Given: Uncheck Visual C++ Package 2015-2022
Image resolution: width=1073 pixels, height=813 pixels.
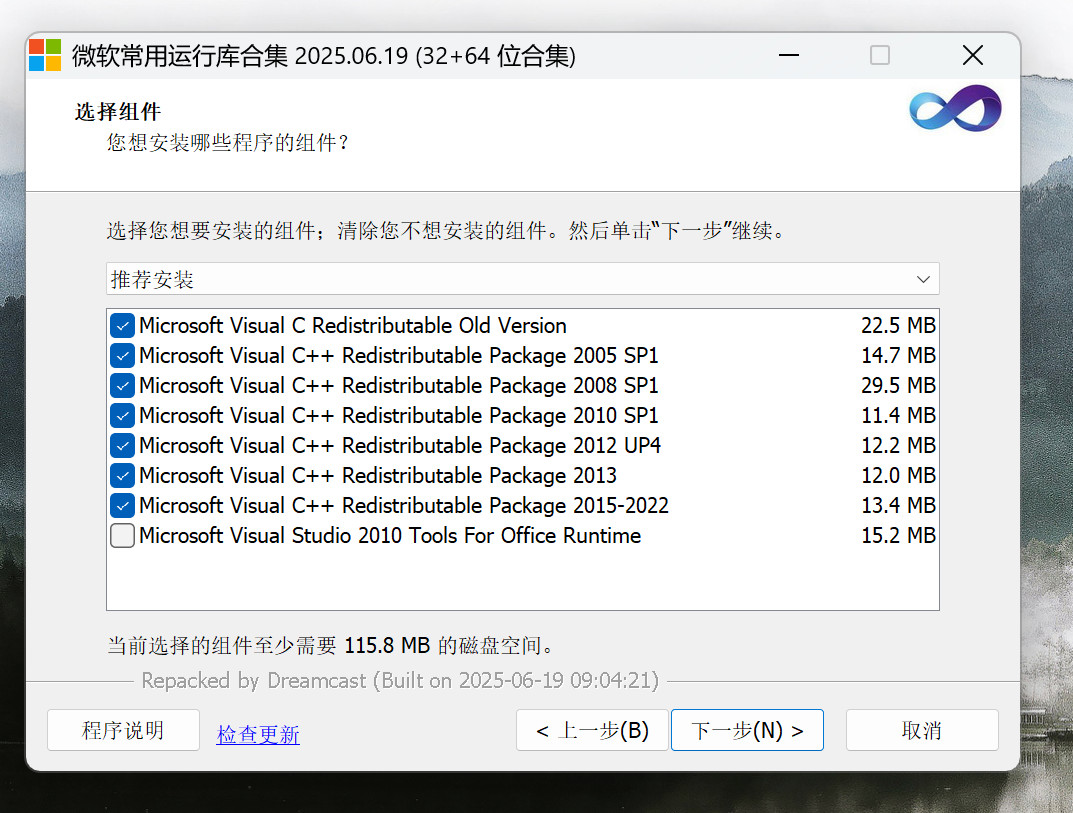Looking at the screenshot, I should click(x=122, y=506).
